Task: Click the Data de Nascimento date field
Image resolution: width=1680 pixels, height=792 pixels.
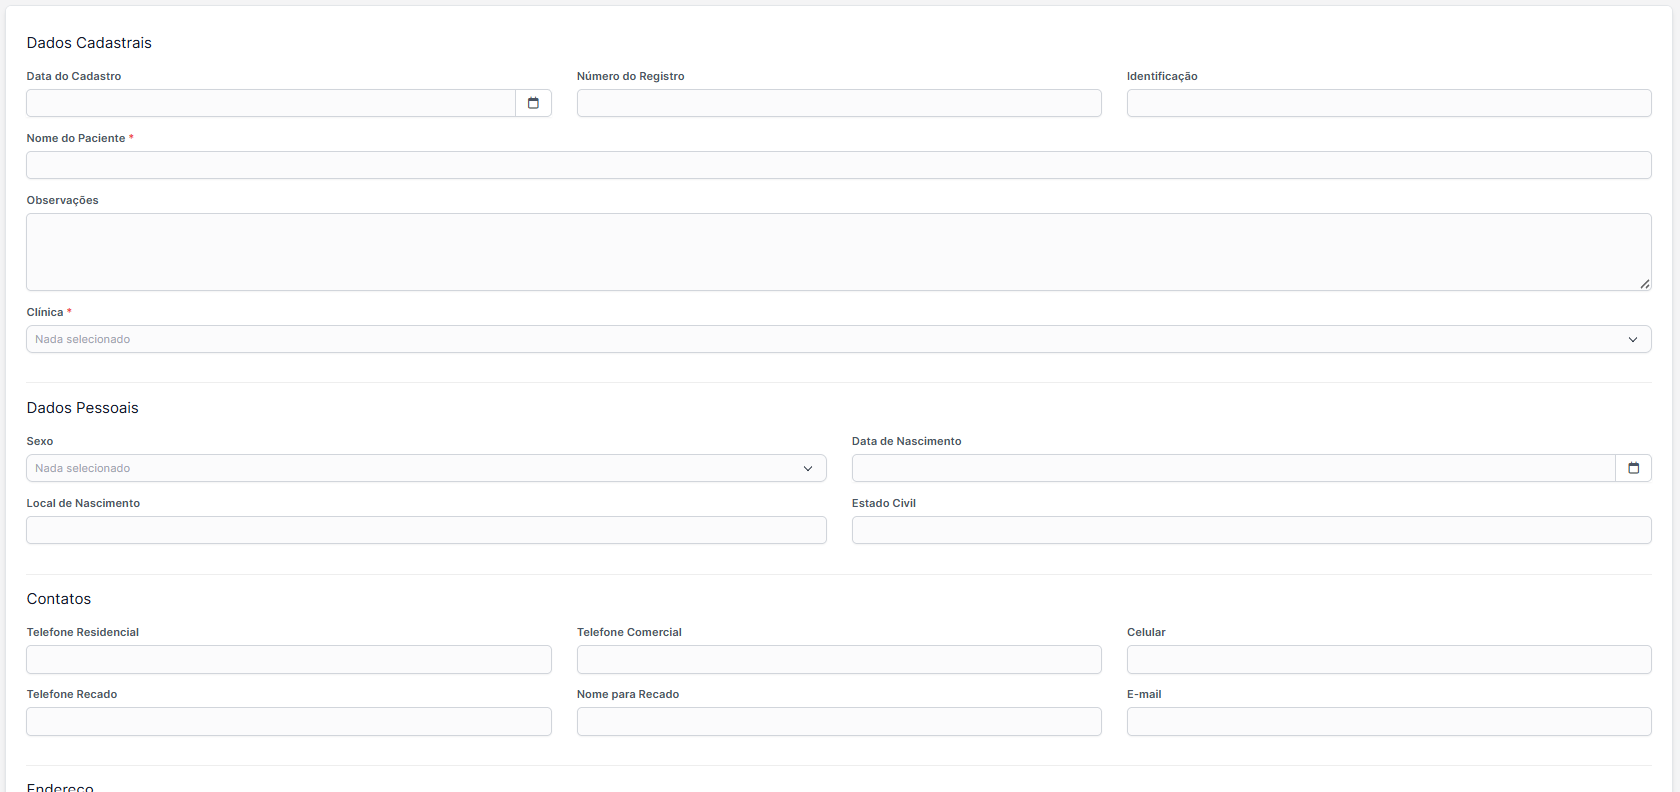Action: [1233, 468]
